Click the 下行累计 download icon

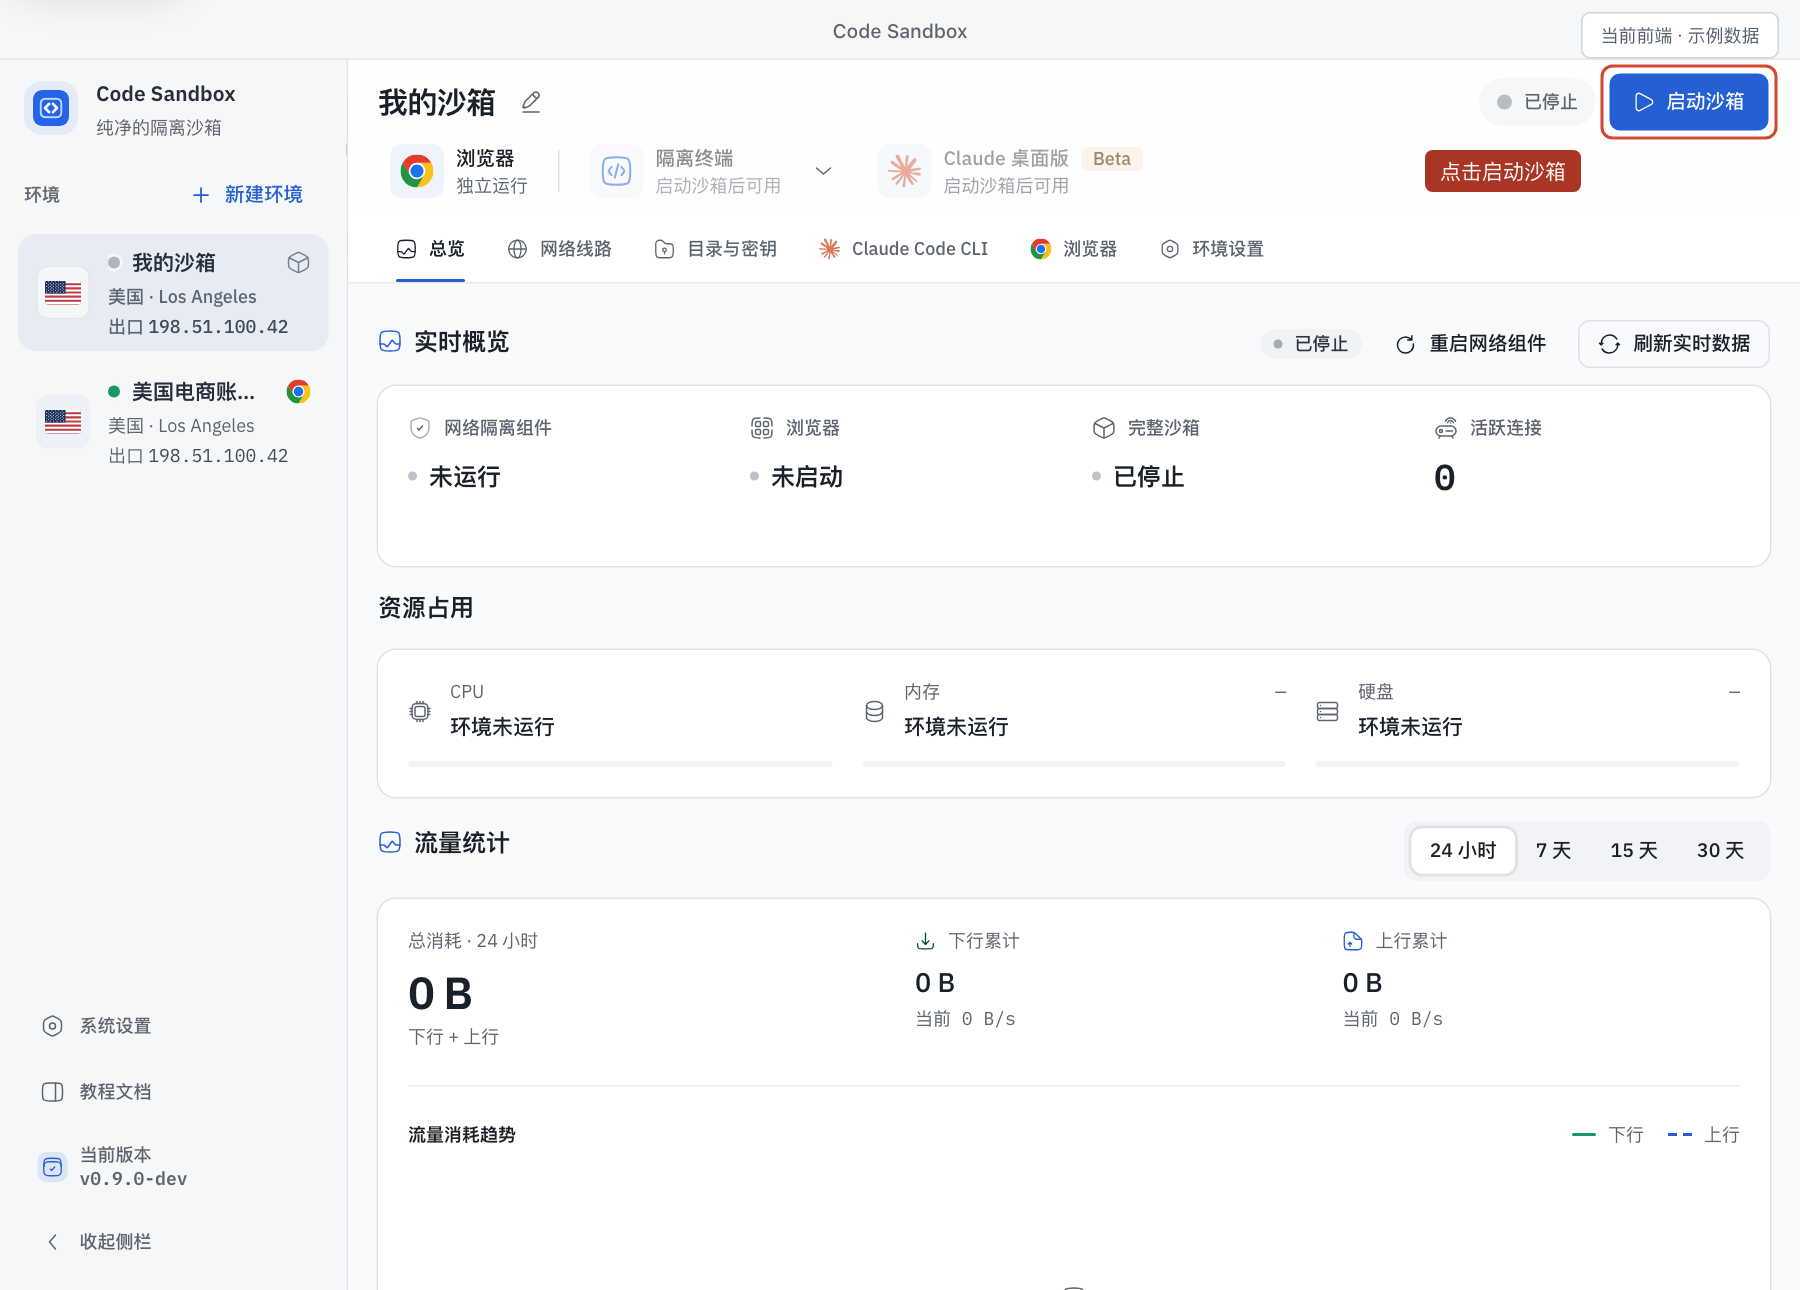926,941
